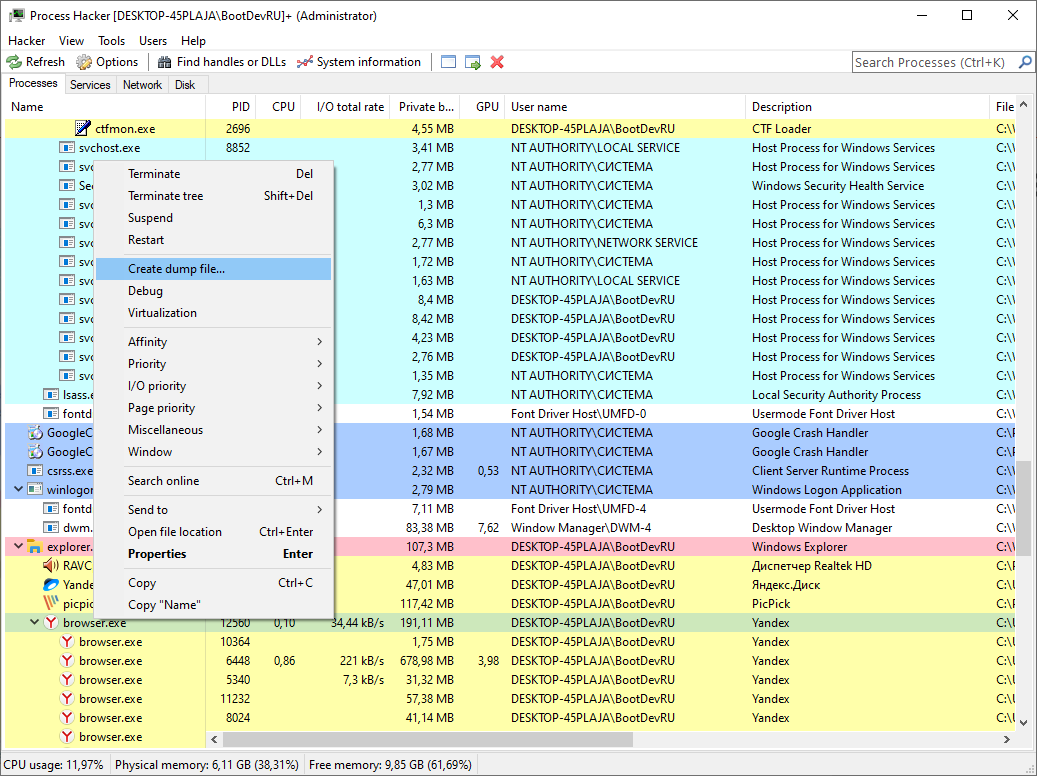Click the PicPick process icon
The width and height of the screenshot is (1037, 776).
[x=51, y=603]
